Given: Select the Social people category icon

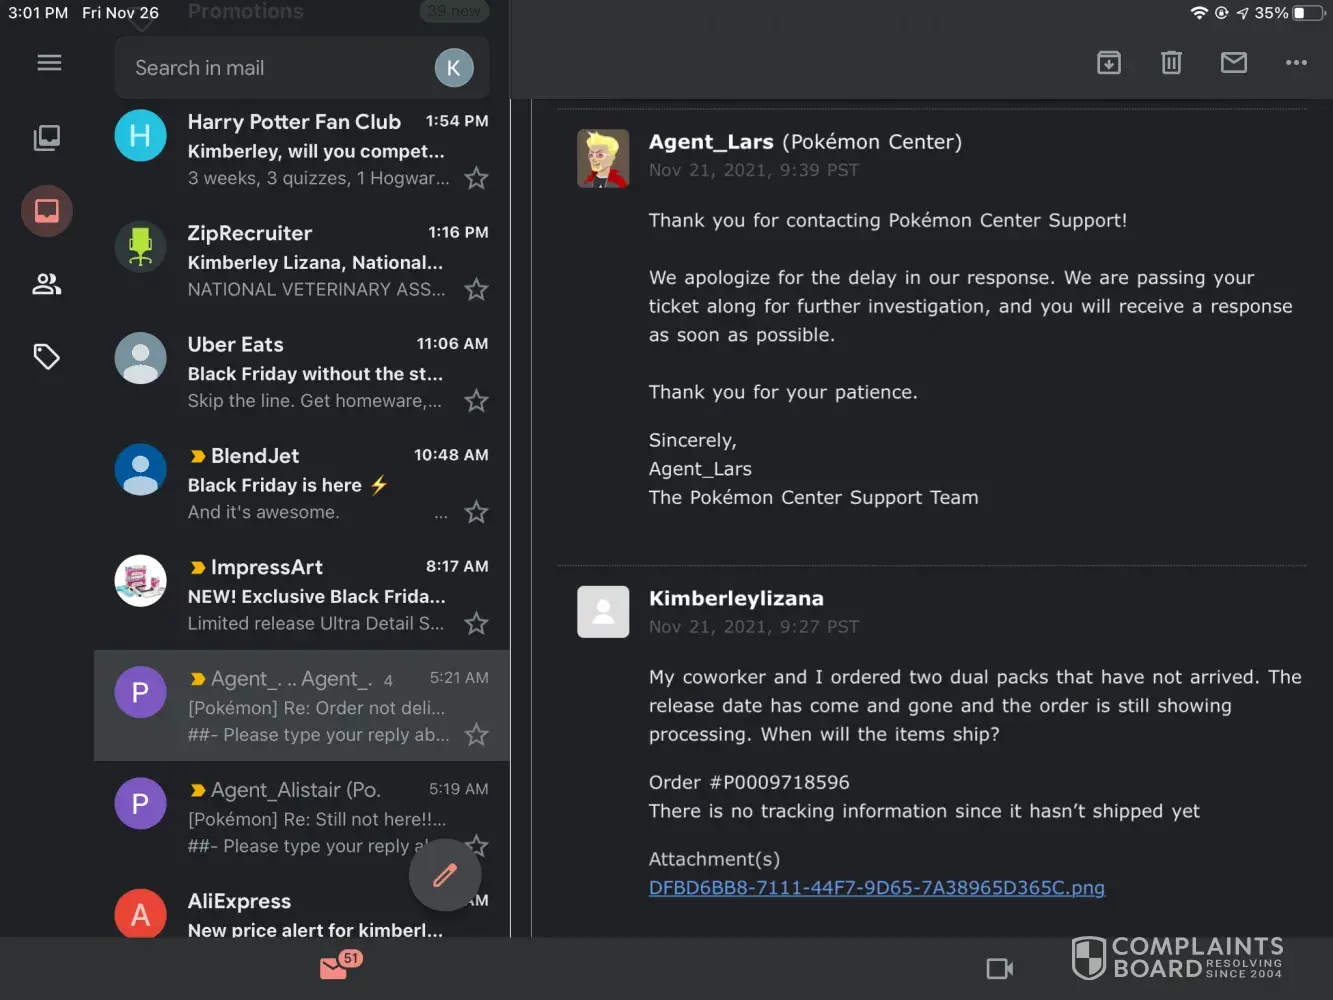Looking at the screenshot, I should coord(47,285).
